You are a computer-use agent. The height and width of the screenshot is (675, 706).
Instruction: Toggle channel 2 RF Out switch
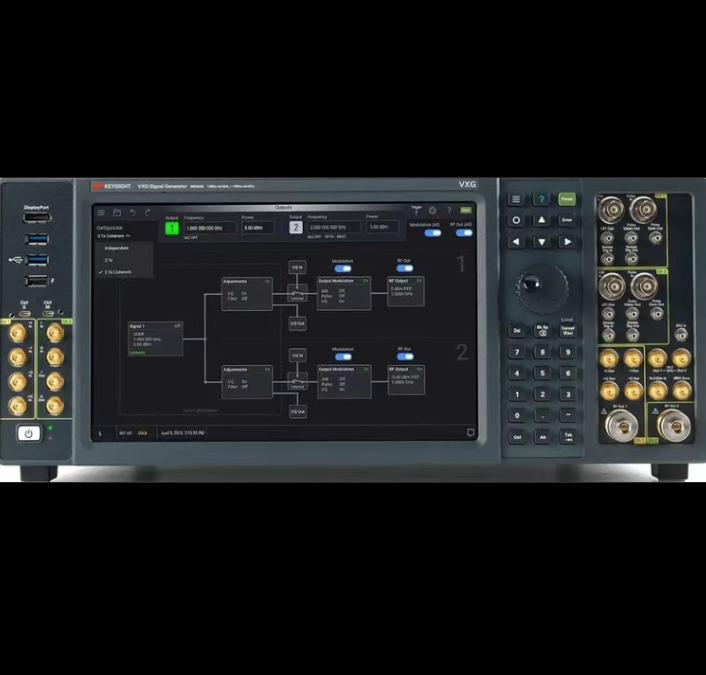[x=405, y=357]
